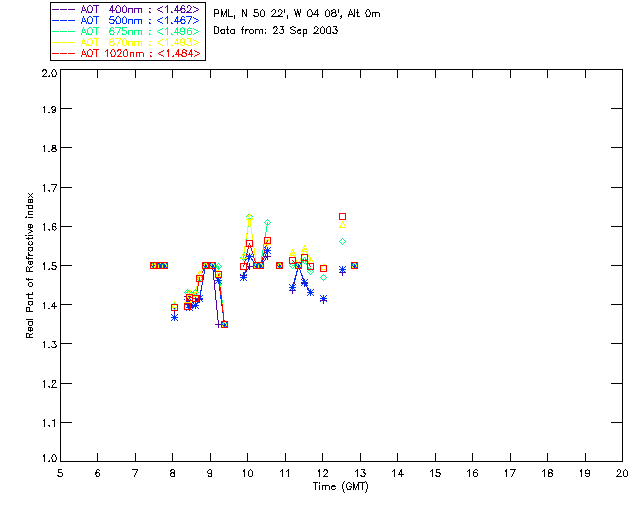Click the y-axis value 2.0

tap(49, 73)
